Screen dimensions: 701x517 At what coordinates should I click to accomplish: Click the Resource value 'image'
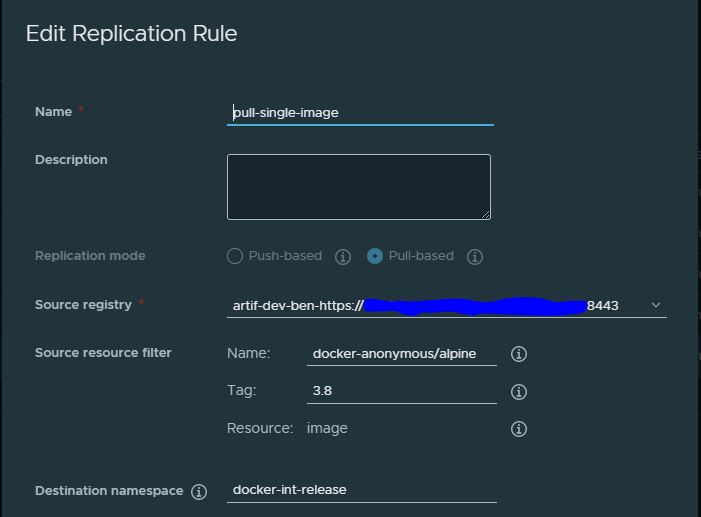327,428
